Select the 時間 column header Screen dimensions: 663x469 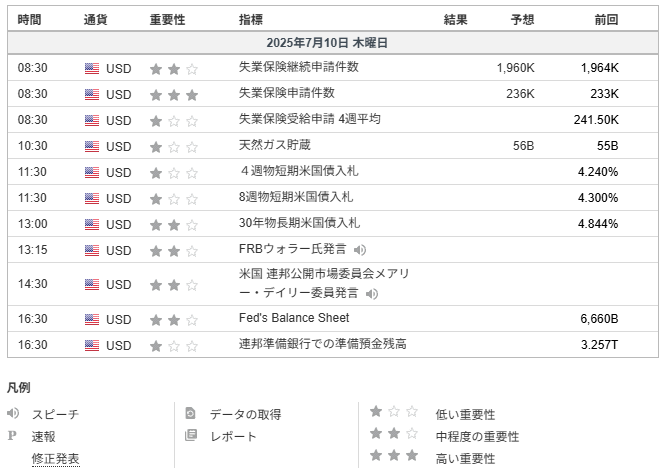[30, 19]
